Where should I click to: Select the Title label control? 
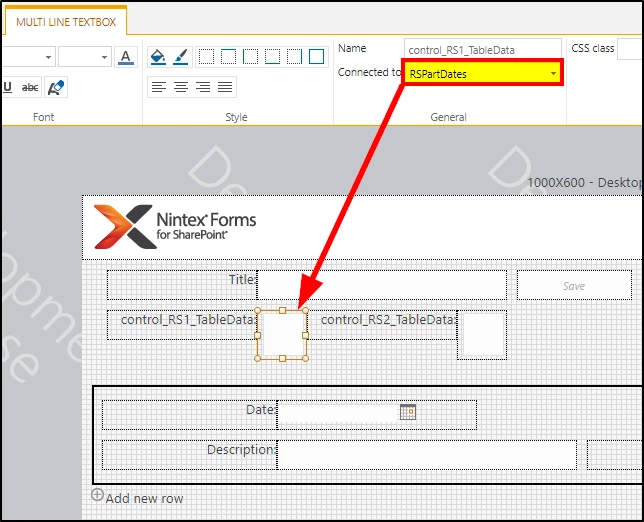(x=182, y=285)
